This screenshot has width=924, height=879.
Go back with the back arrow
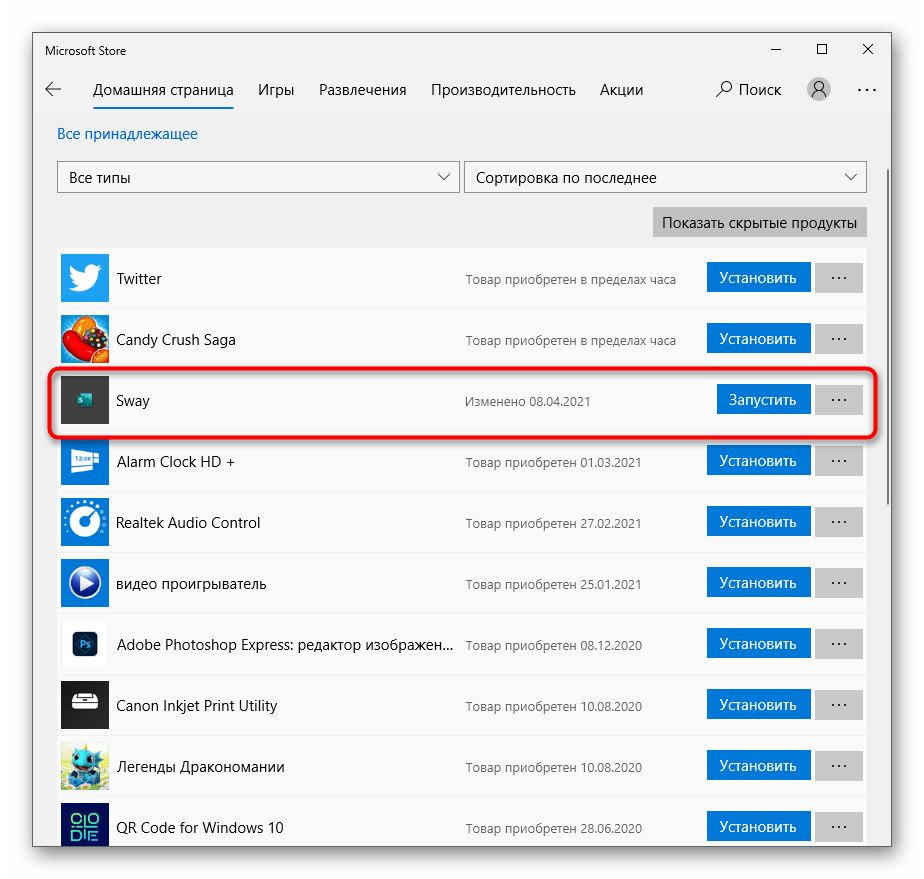pos(53,90)
